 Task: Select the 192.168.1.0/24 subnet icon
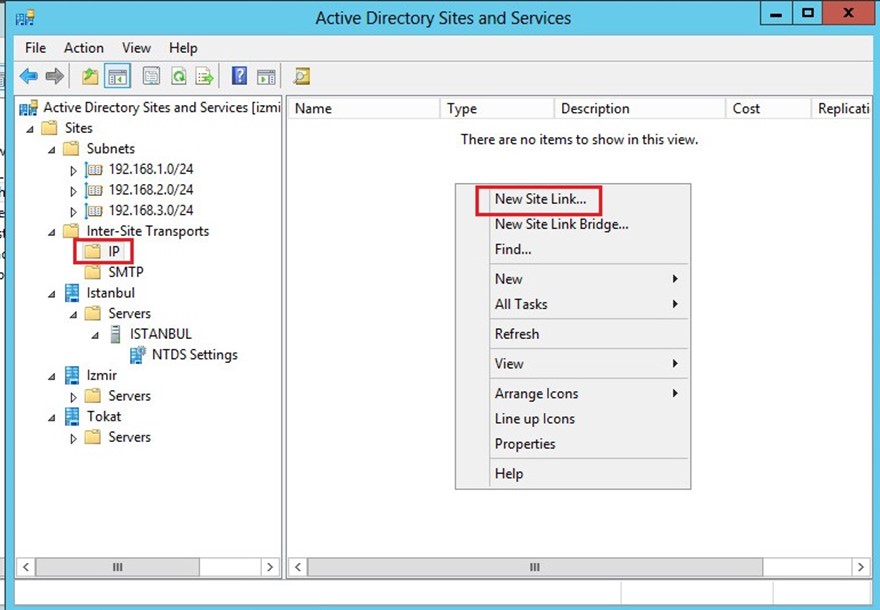(94, 169)
